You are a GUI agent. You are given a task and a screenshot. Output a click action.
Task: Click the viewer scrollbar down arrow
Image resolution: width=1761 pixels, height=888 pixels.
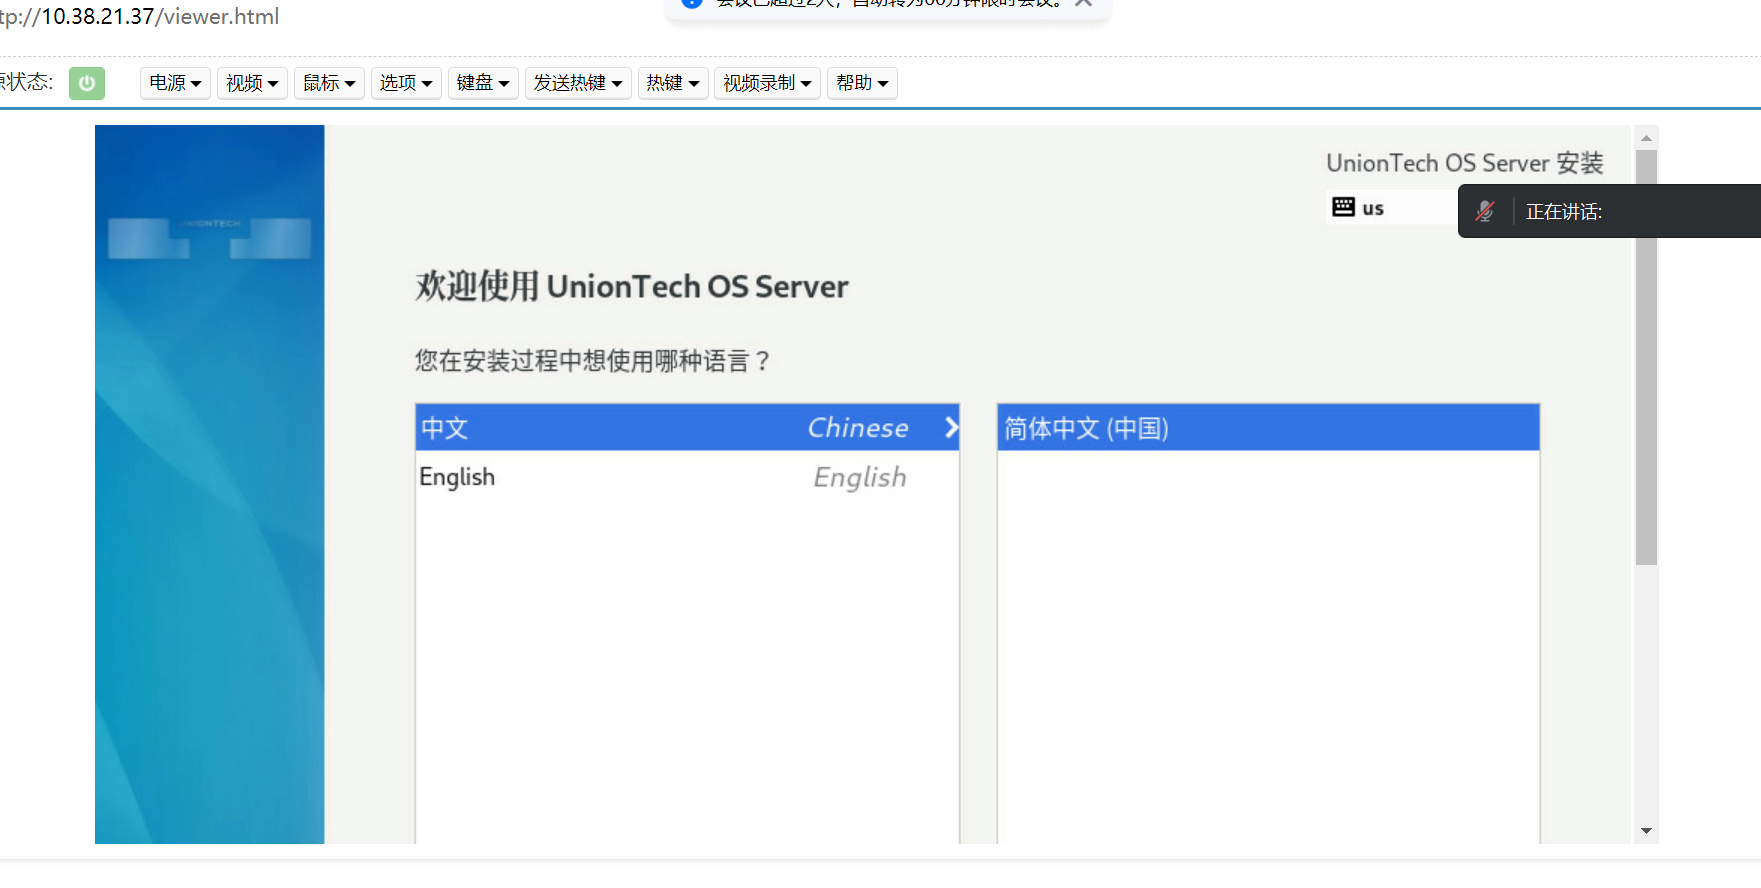1646,831
